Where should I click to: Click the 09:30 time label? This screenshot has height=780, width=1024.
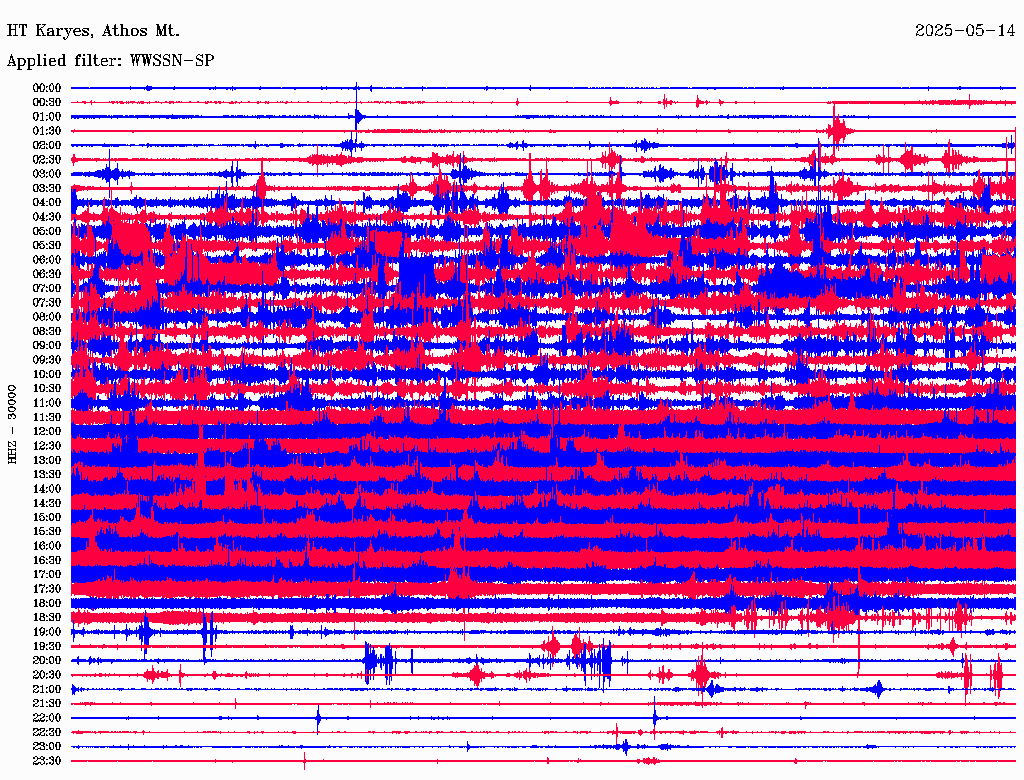47,360
